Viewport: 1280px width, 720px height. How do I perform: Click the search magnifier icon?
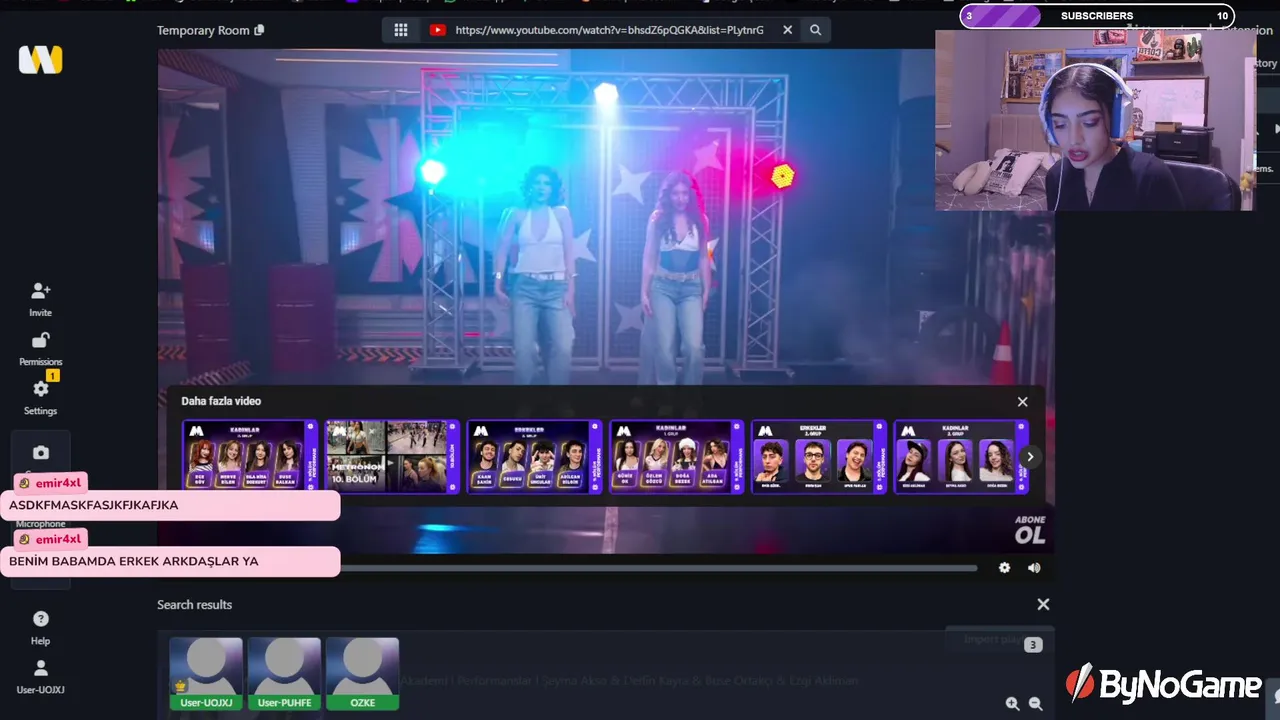(x=815, y=30)
